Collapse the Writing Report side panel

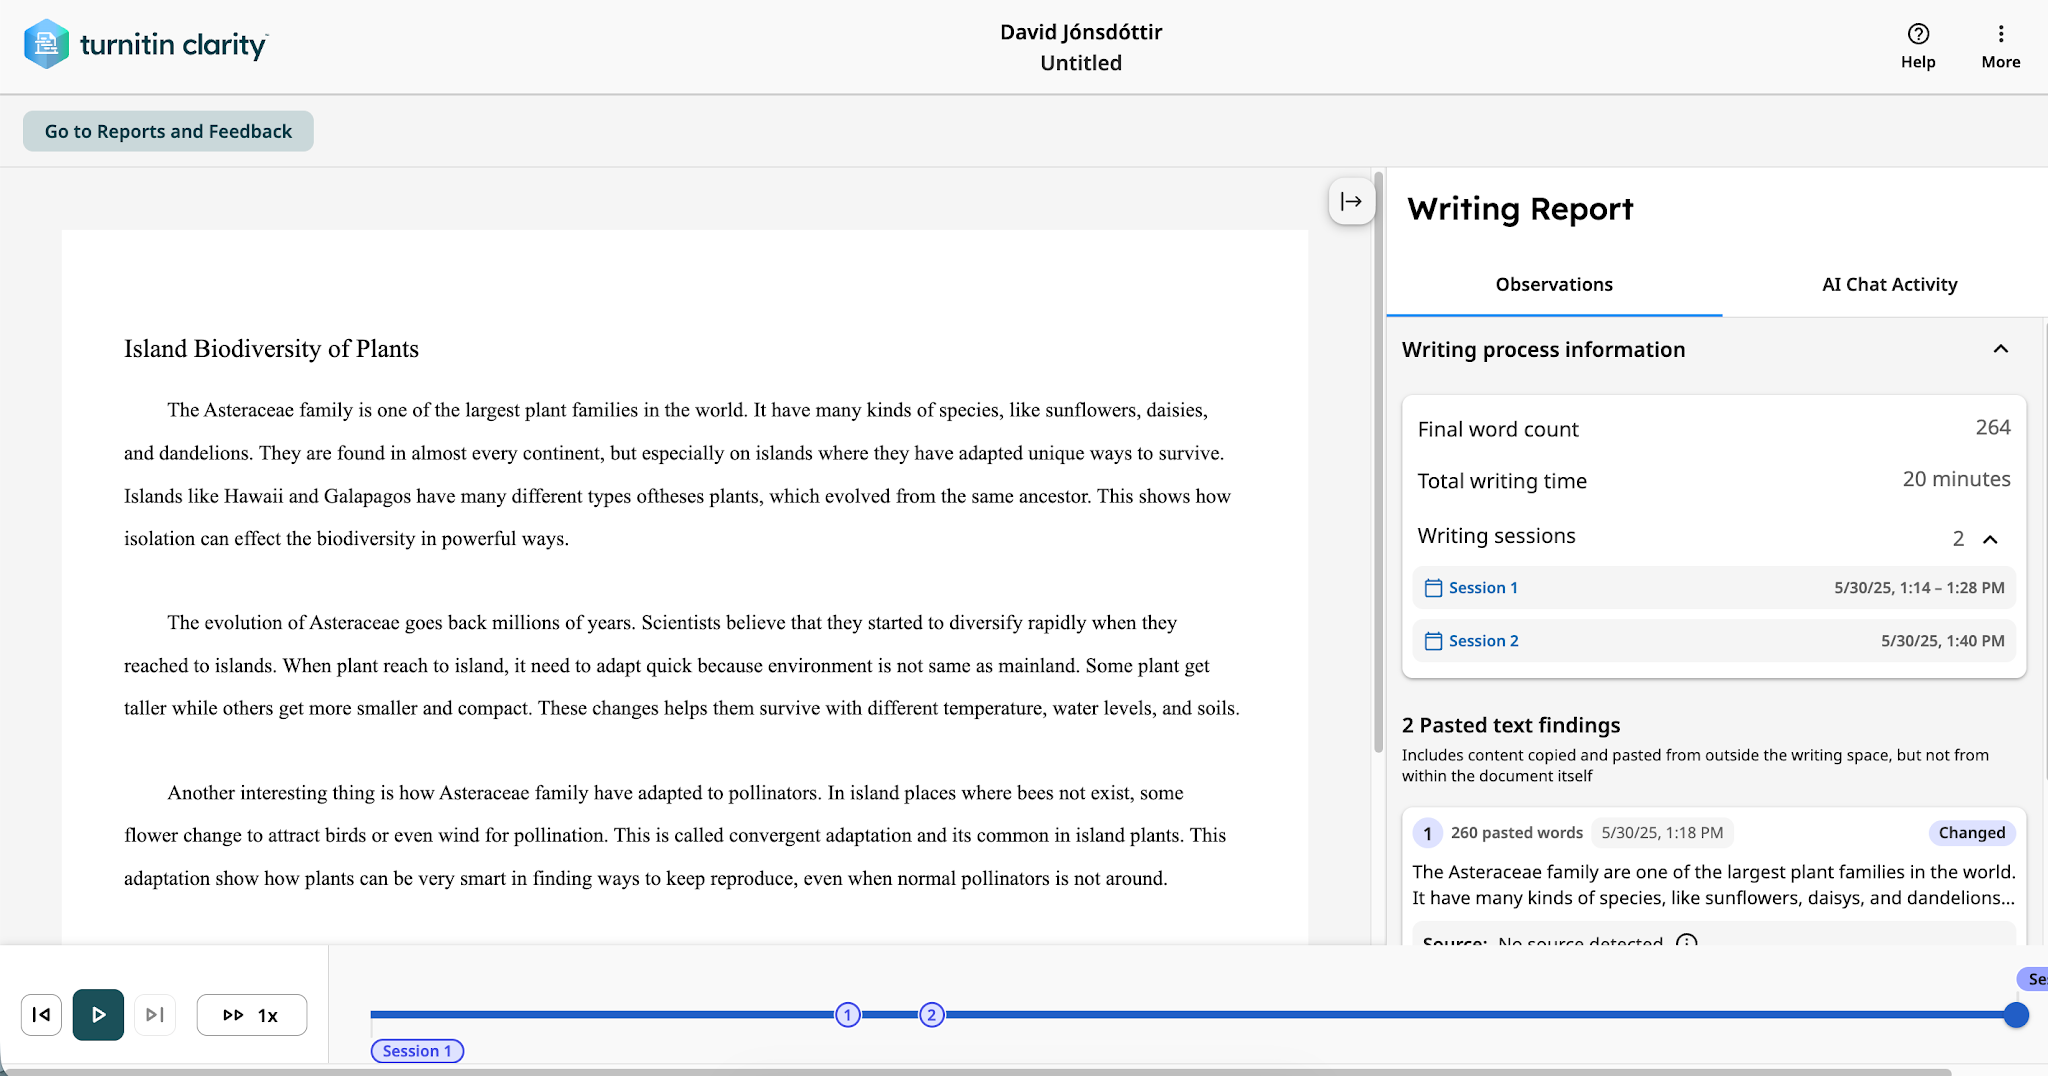pos(1351,201)
